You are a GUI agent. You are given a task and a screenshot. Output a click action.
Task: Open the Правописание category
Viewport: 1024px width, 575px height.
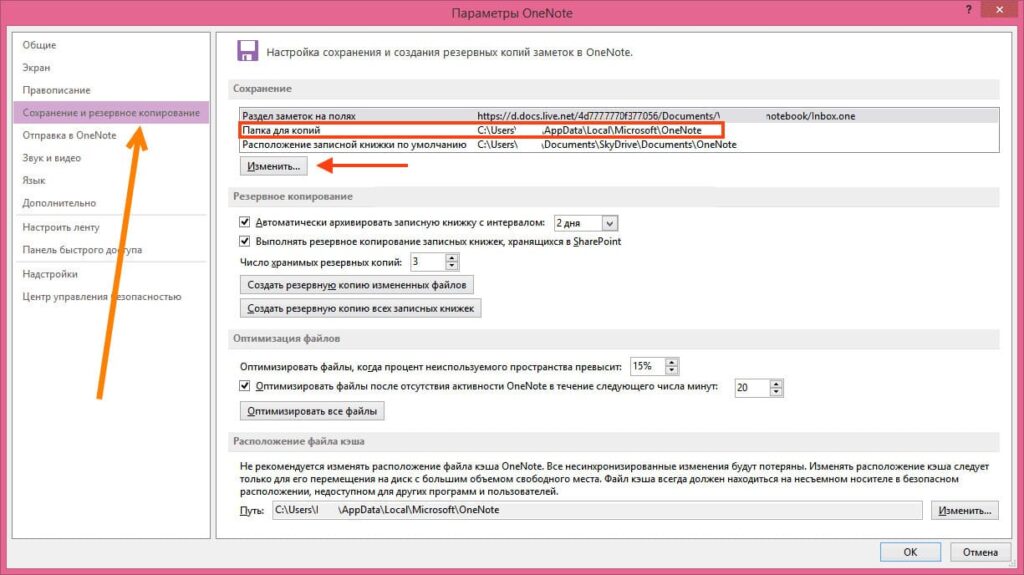pos(56,90)
